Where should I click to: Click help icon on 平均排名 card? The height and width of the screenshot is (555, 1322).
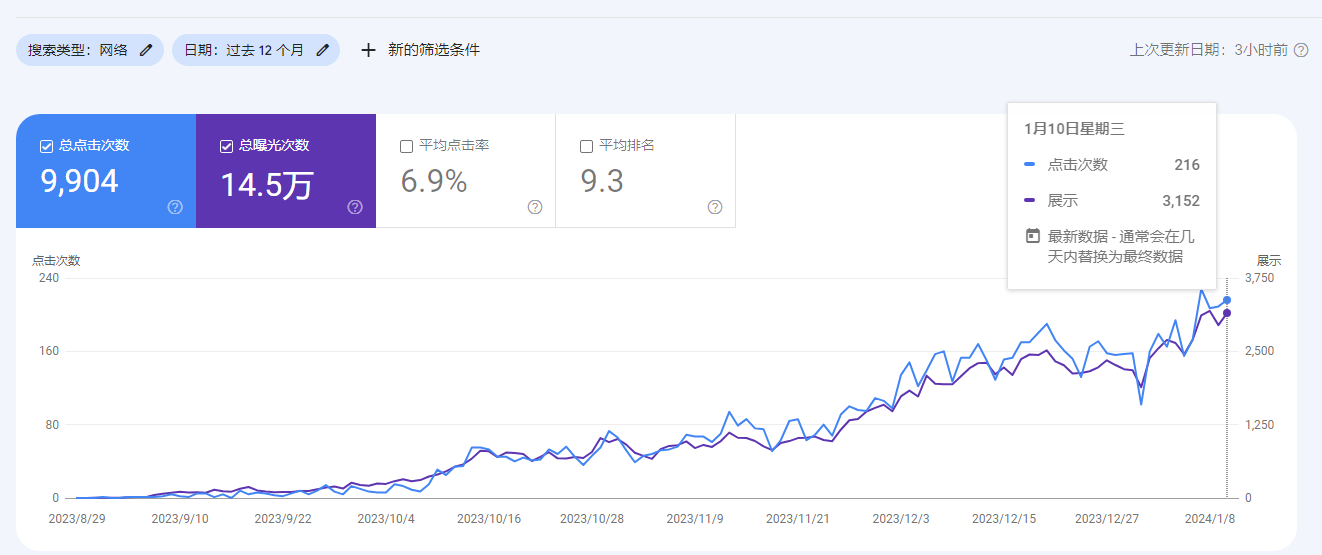pos(715,207)
